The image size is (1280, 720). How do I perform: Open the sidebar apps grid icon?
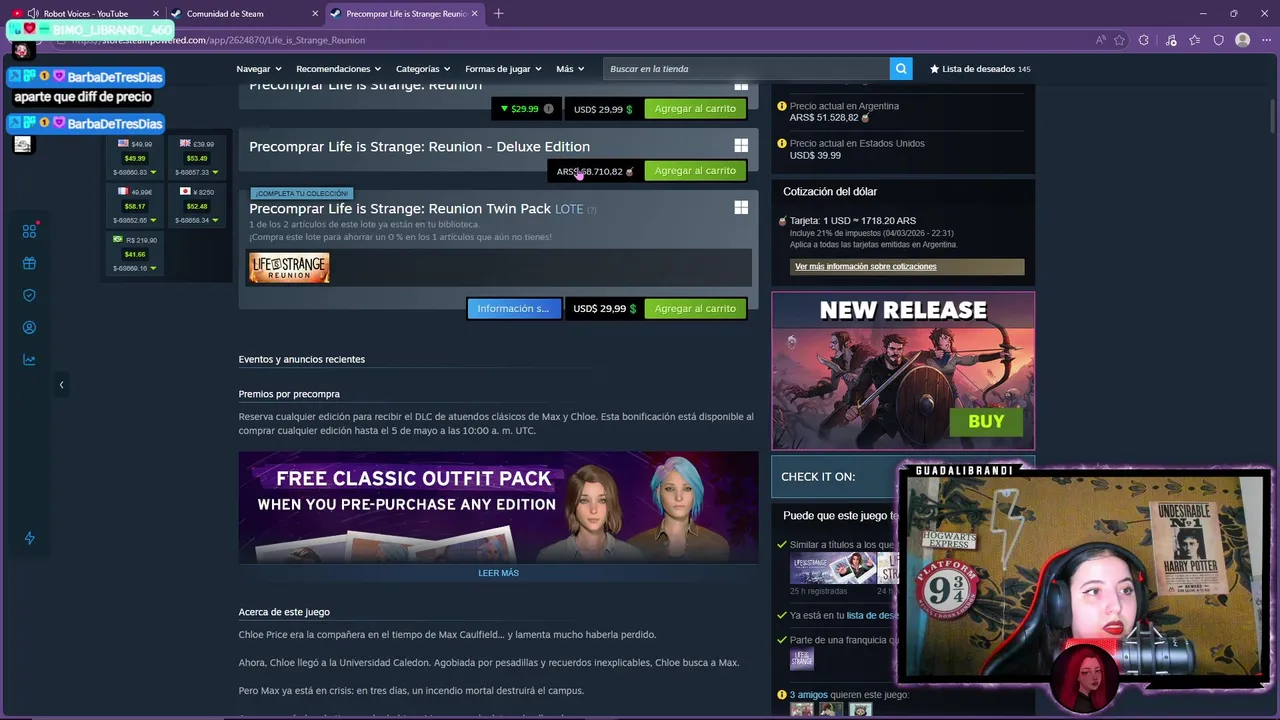point(29,231)
